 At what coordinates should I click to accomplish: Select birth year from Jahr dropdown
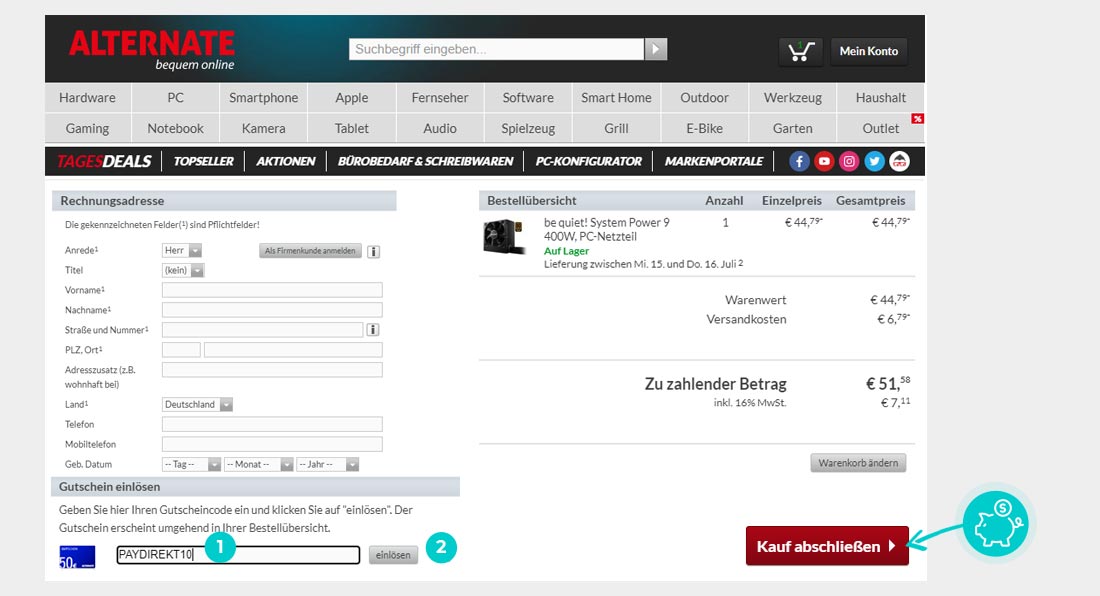click(328, 464)
